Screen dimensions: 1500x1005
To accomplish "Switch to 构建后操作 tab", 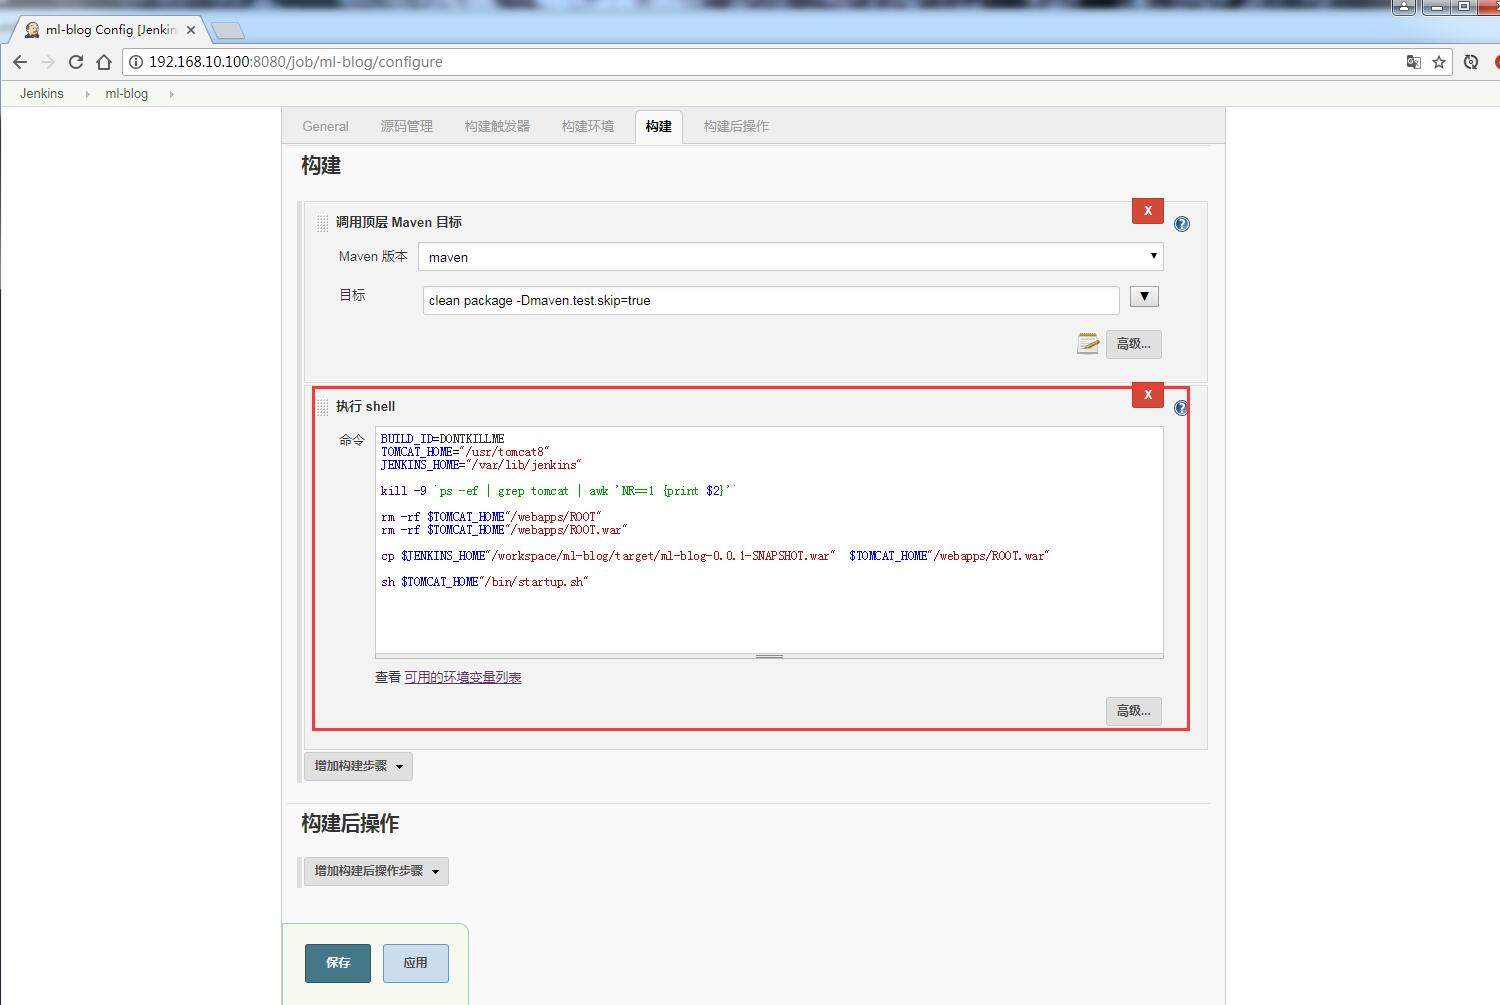I will tap(736, 126).
